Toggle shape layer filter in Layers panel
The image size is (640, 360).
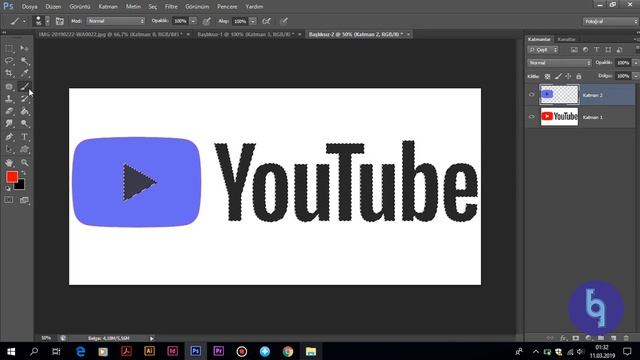(608, 50)
